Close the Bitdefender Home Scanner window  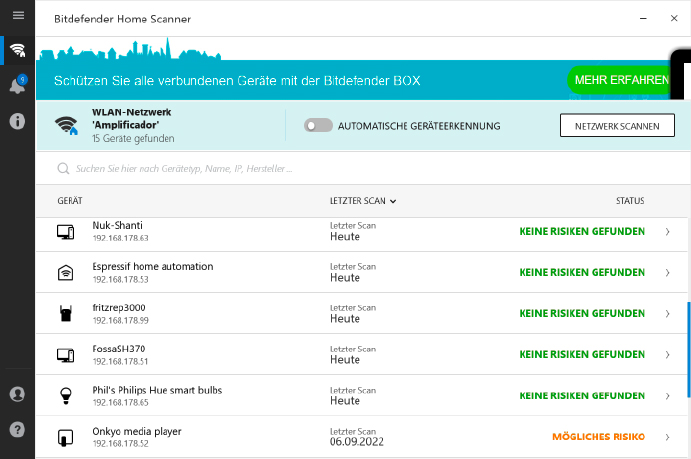tap(674, 19)
